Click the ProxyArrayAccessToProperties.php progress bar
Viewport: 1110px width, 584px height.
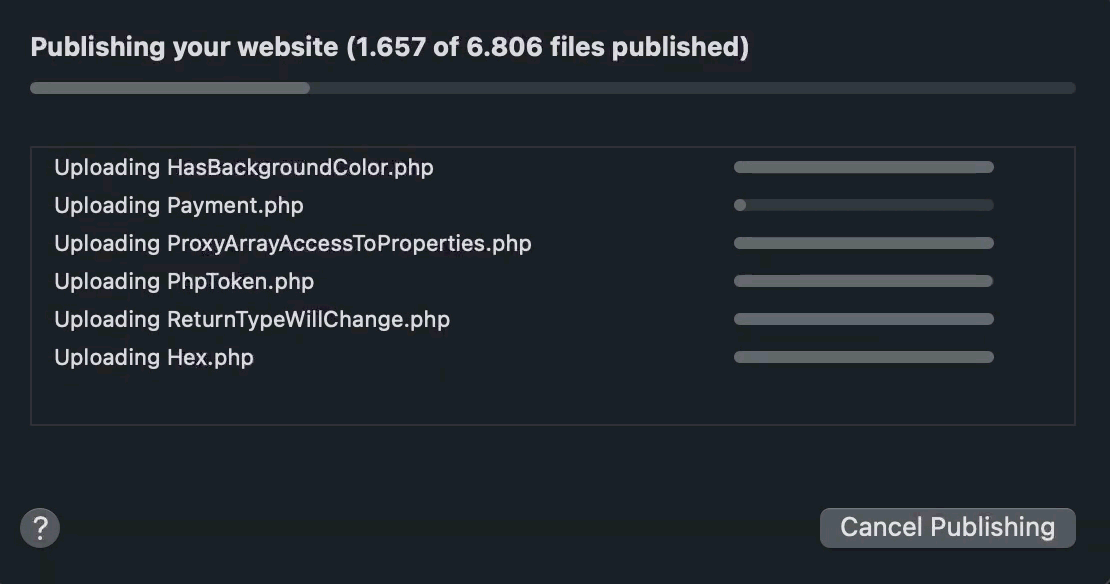tap(864, 243)
